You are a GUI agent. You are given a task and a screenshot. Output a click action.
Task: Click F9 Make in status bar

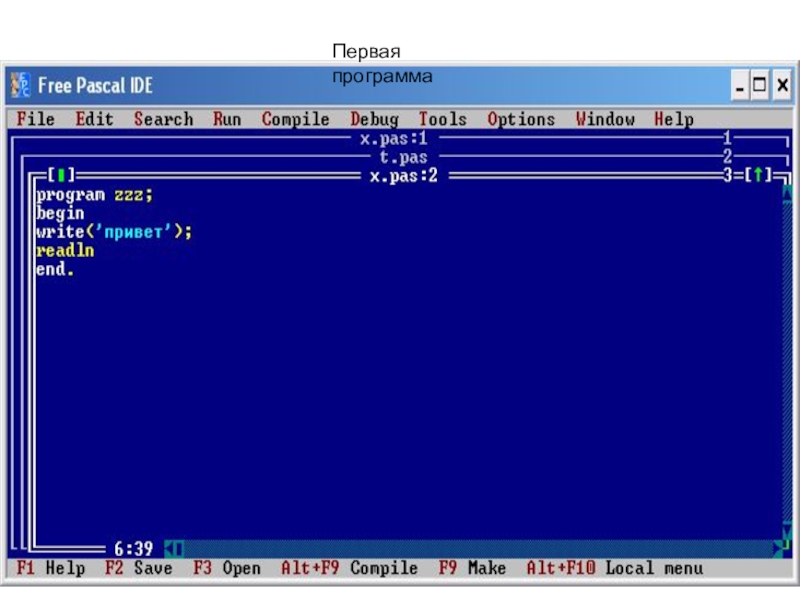[x=472, y=568]
